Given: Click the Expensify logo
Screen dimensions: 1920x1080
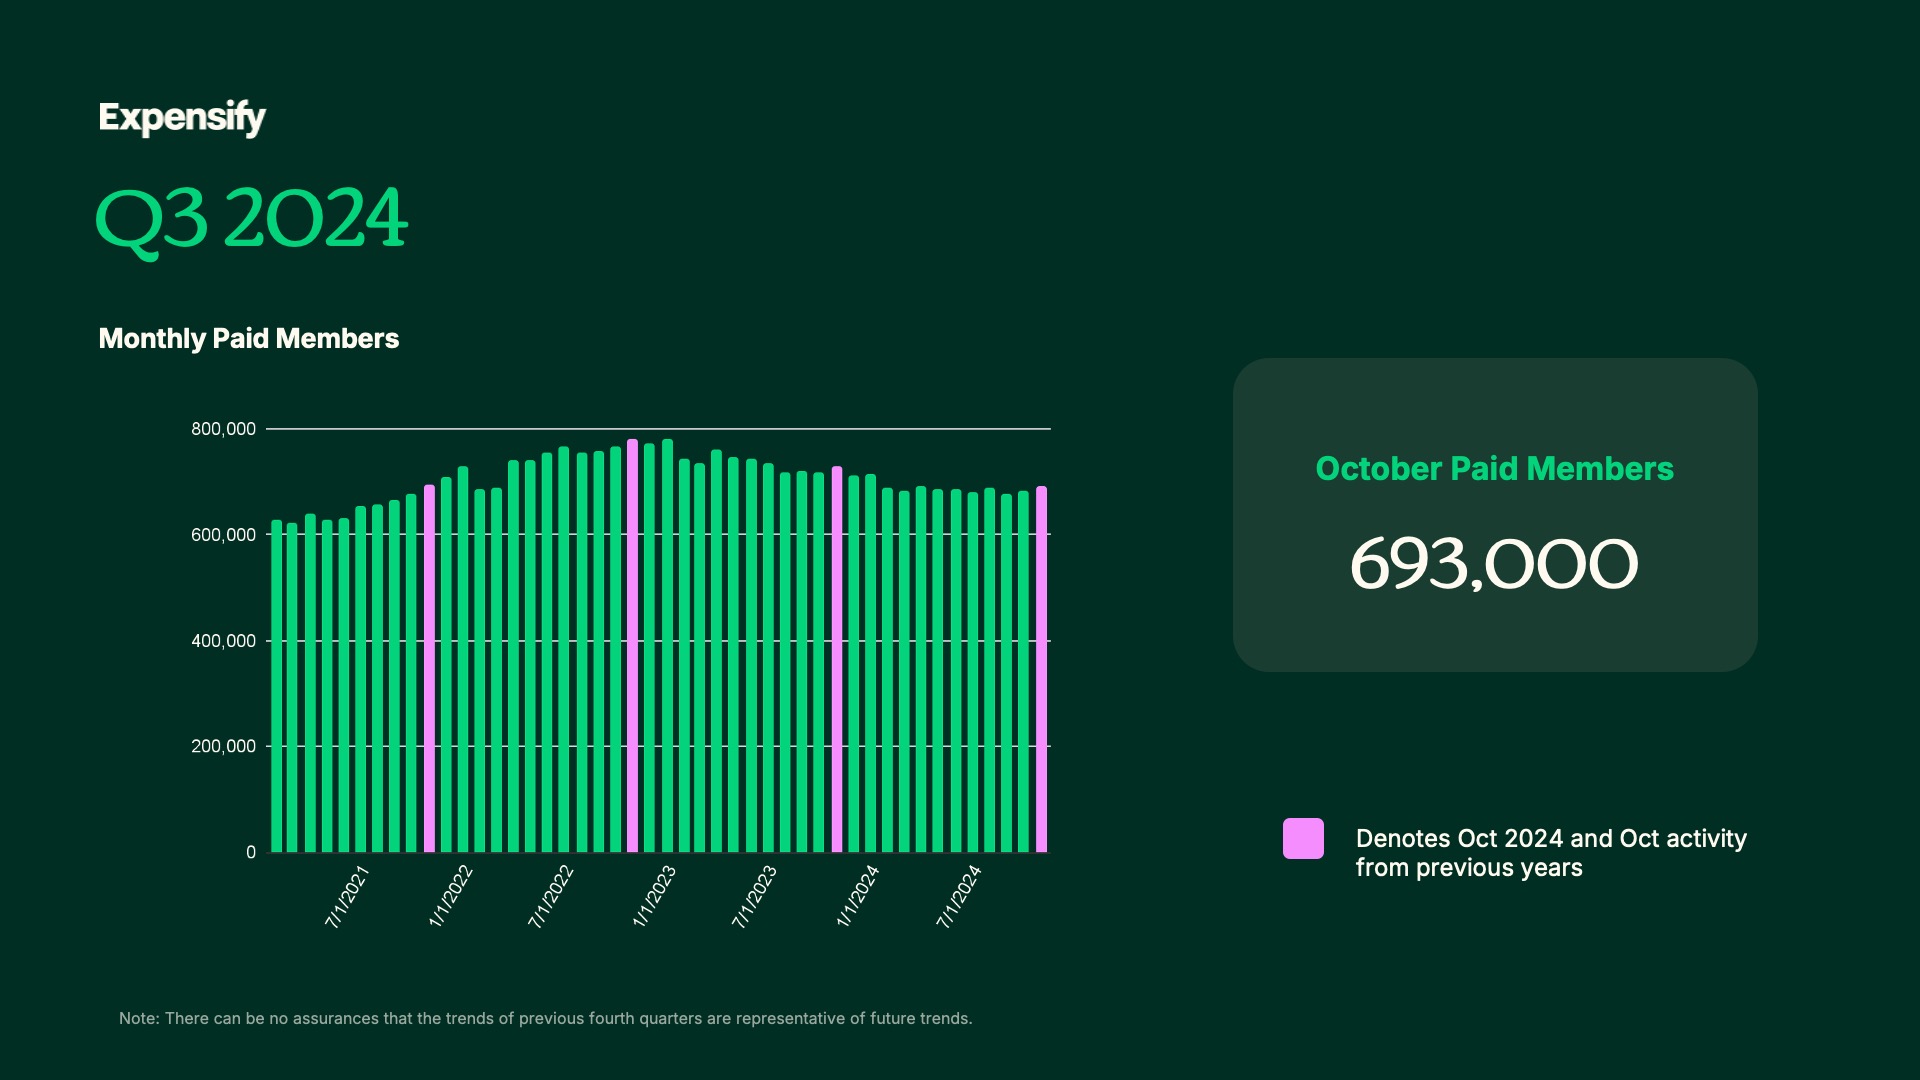Looking at the screenshot, I should pos(182,118).
